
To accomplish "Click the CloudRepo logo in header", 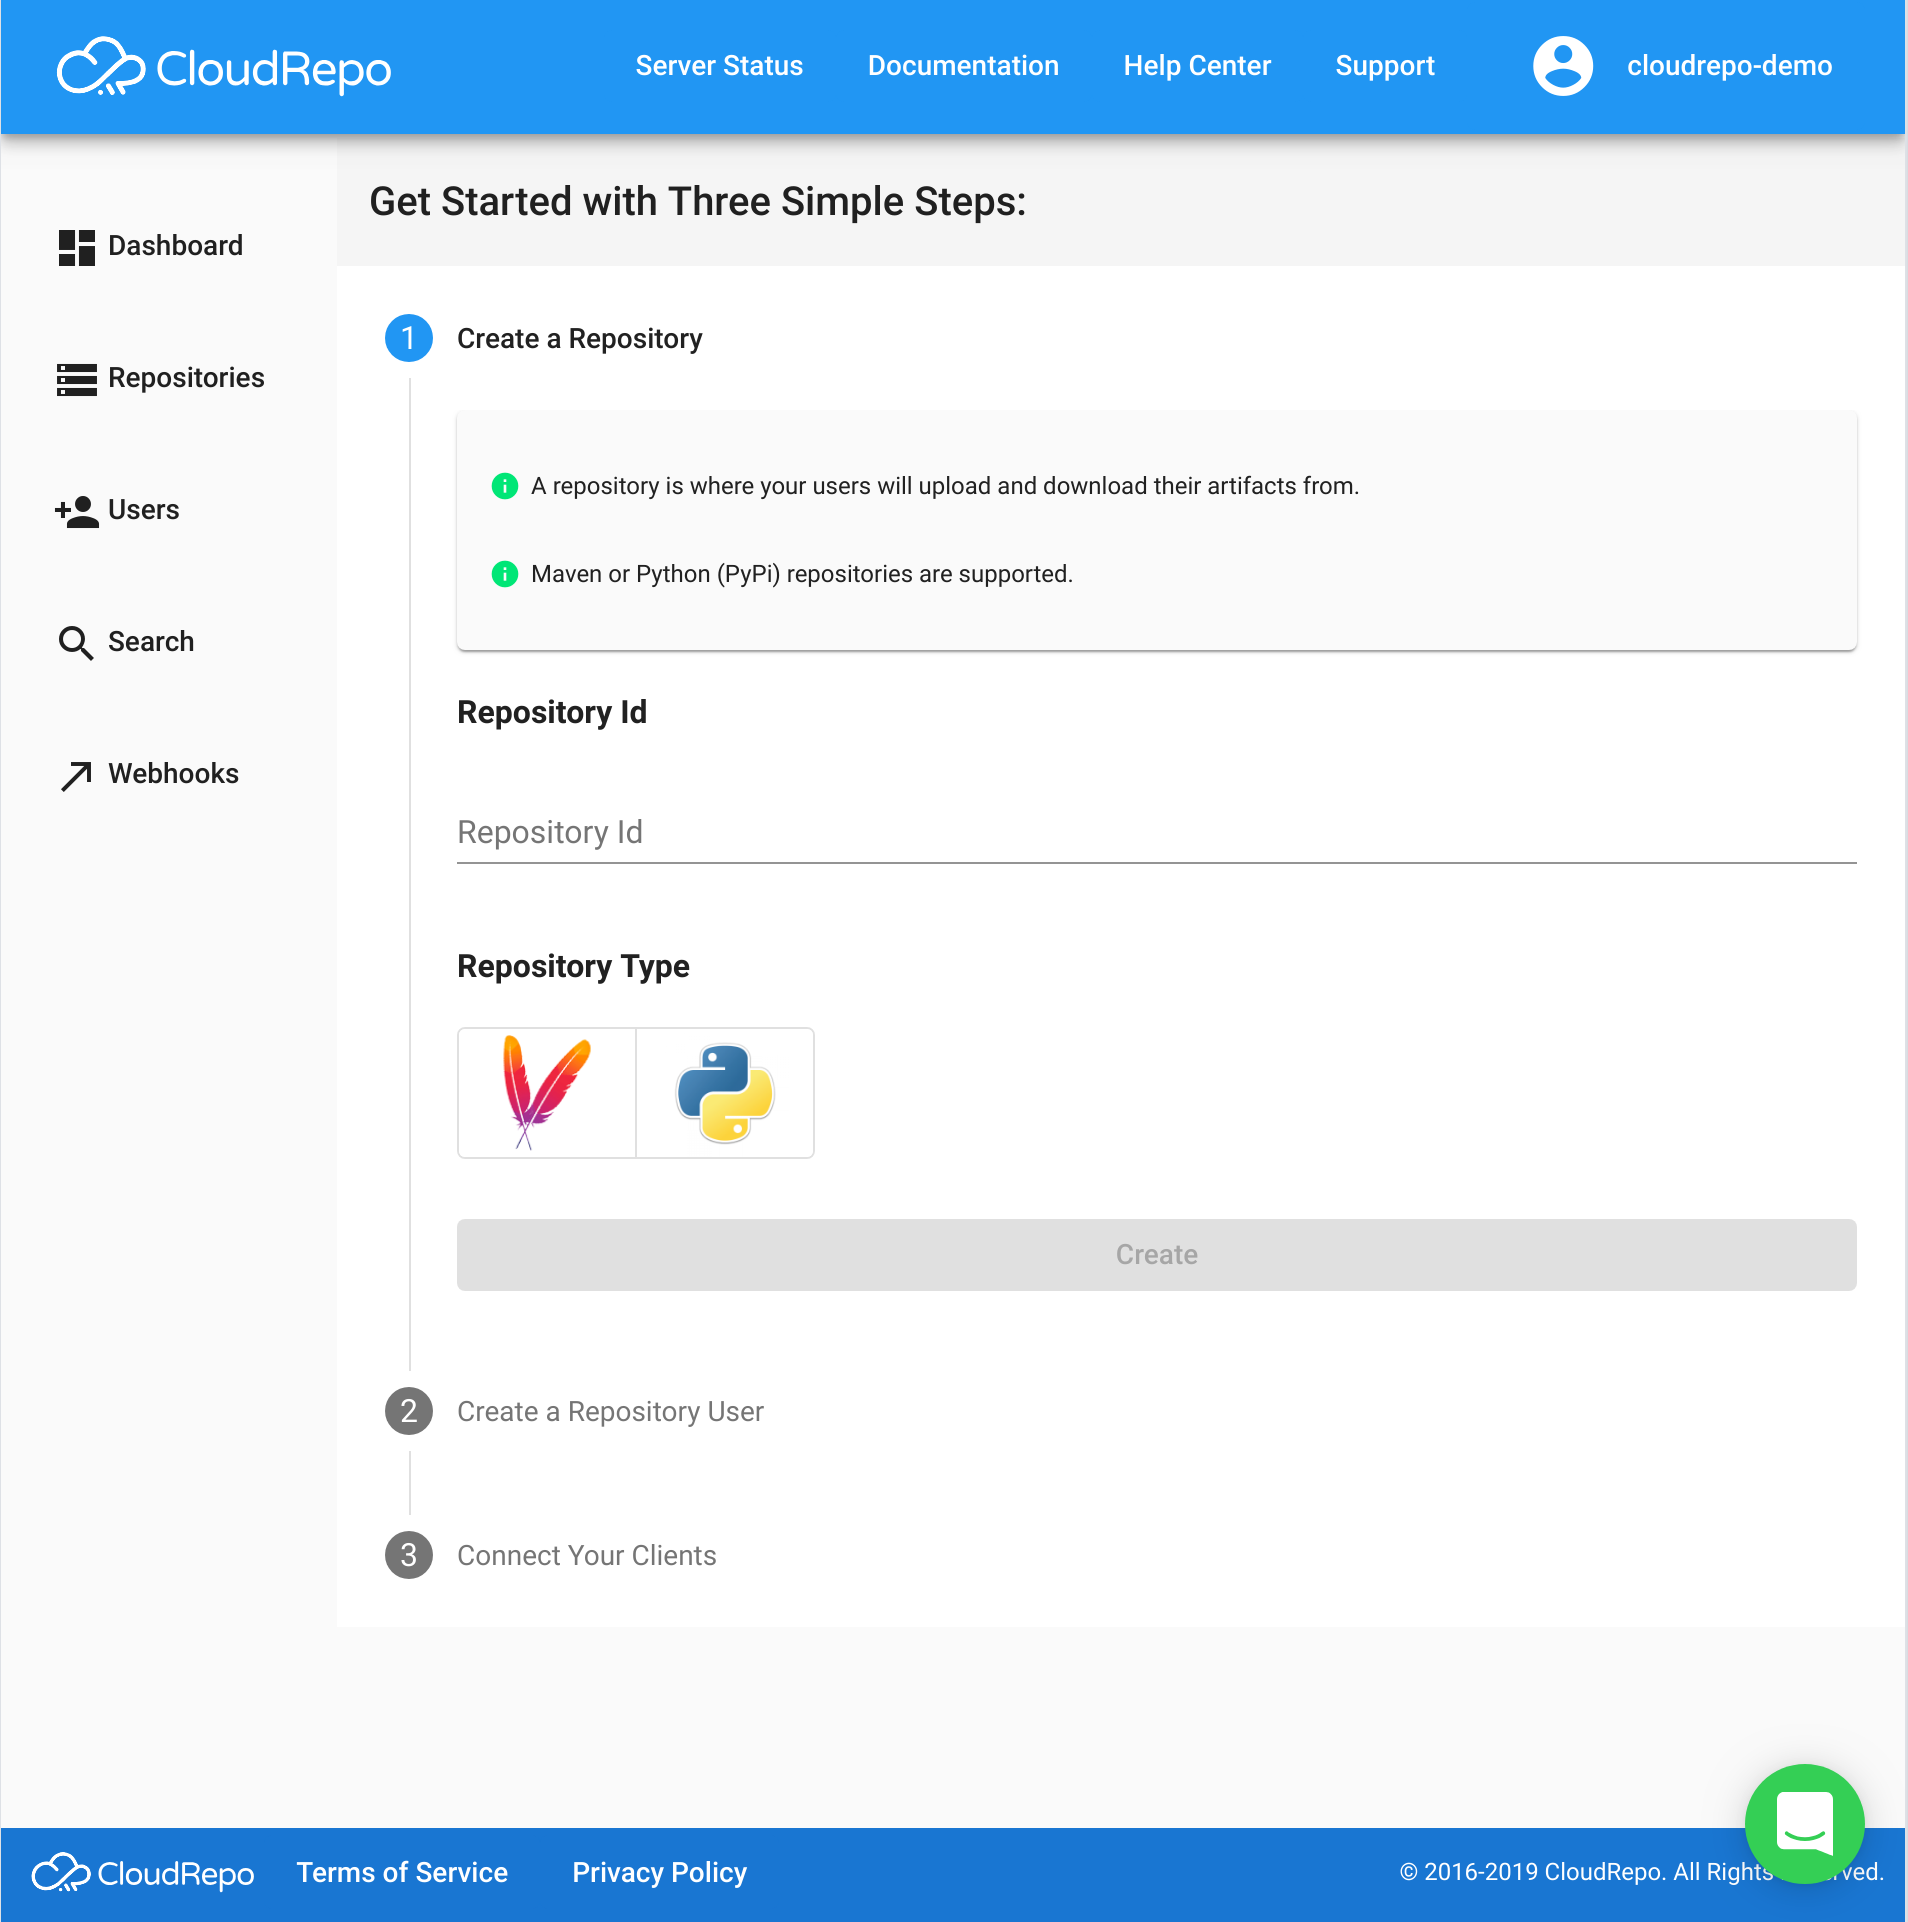I will pos(224,67).
